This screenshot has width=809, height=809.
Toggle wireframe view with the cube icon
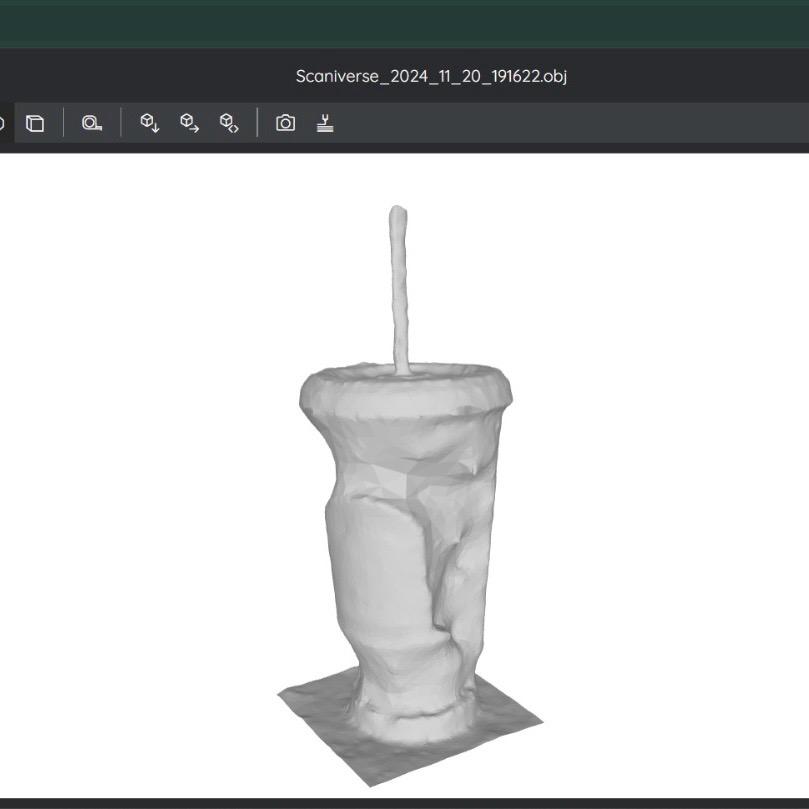(x=37, y=123)
